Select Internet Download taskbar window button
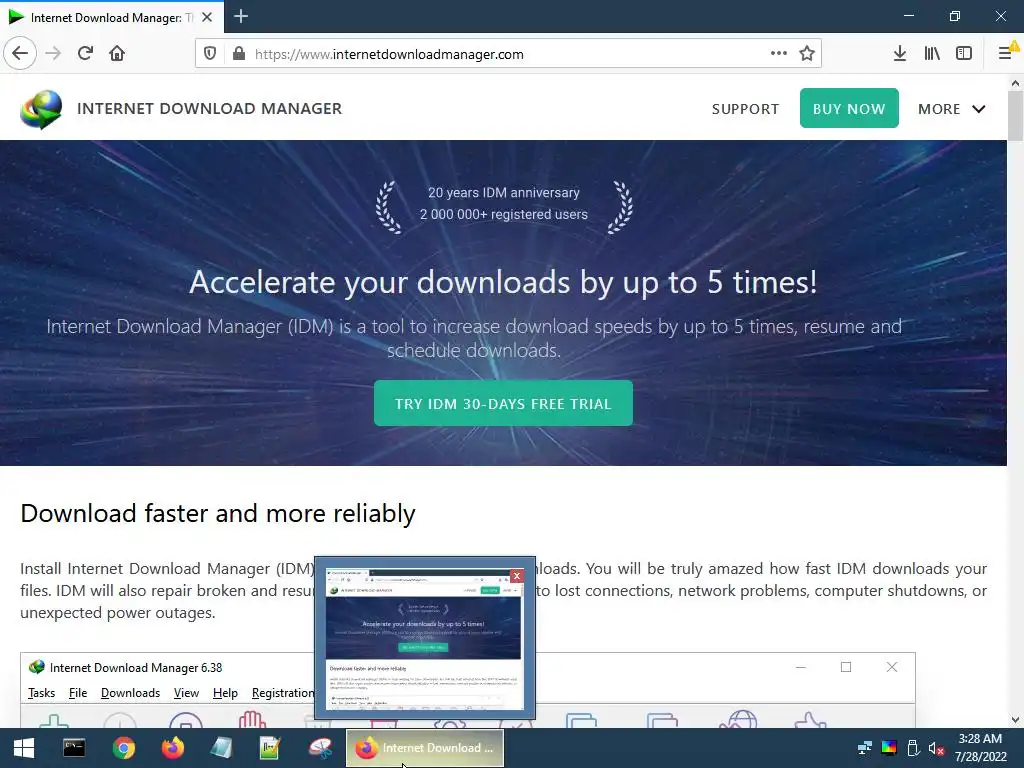This screenshot has width=1024, height=768. point(424,748)
